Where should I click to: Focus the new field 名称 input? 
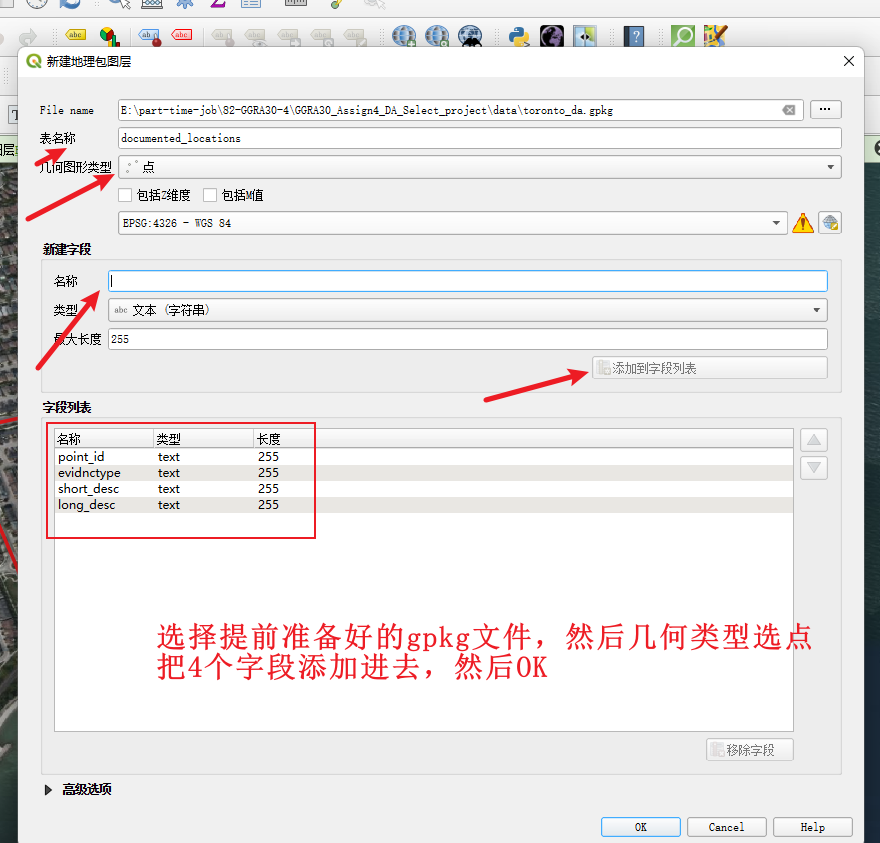(x=468, y=281)
